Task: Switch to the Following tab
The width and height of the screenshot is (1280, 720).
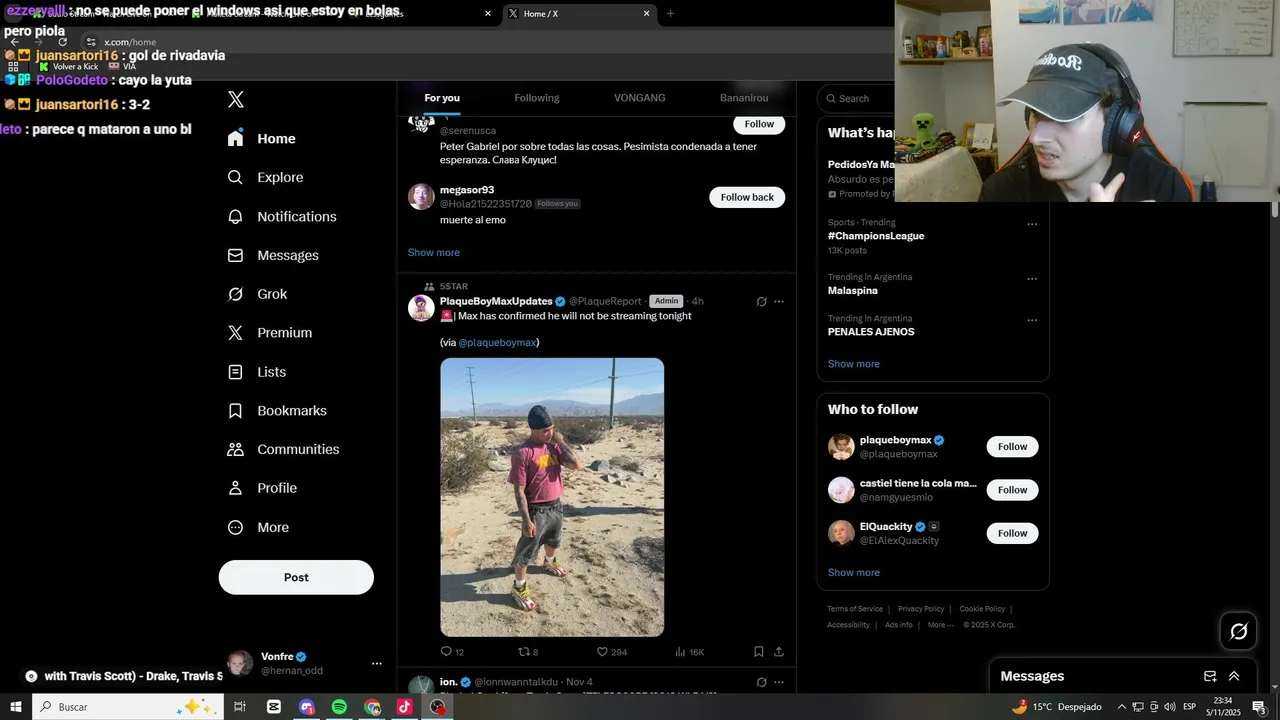Action: [x=537, y=98]
